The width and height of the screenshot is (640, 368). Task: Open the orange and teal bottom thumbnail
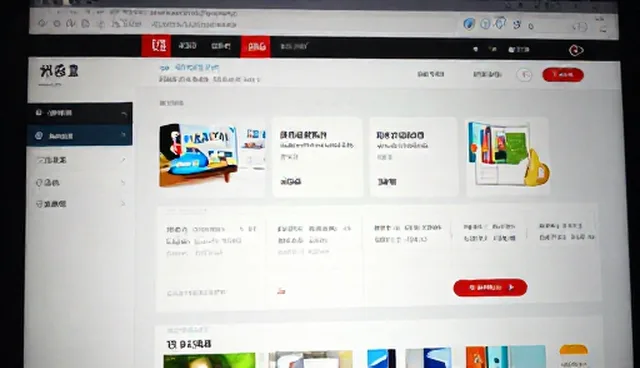point(506,357)
